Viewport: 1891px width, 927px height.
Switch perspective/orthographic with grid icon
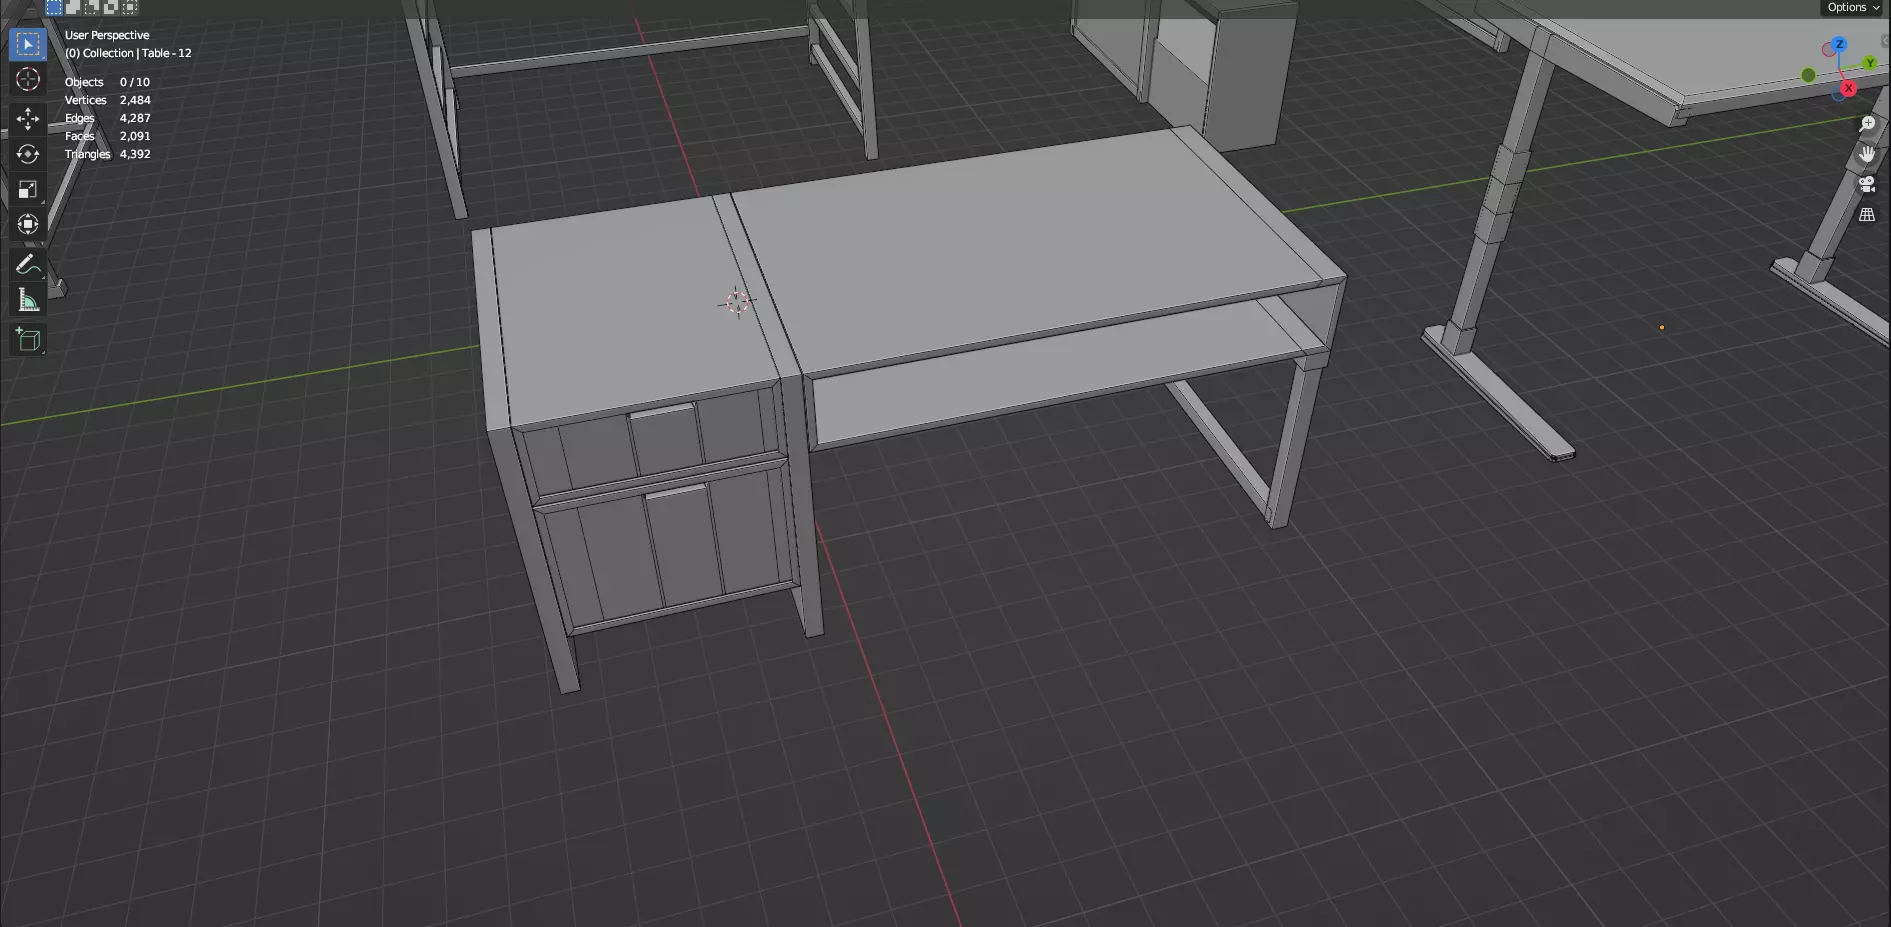tap(1867, 214)
